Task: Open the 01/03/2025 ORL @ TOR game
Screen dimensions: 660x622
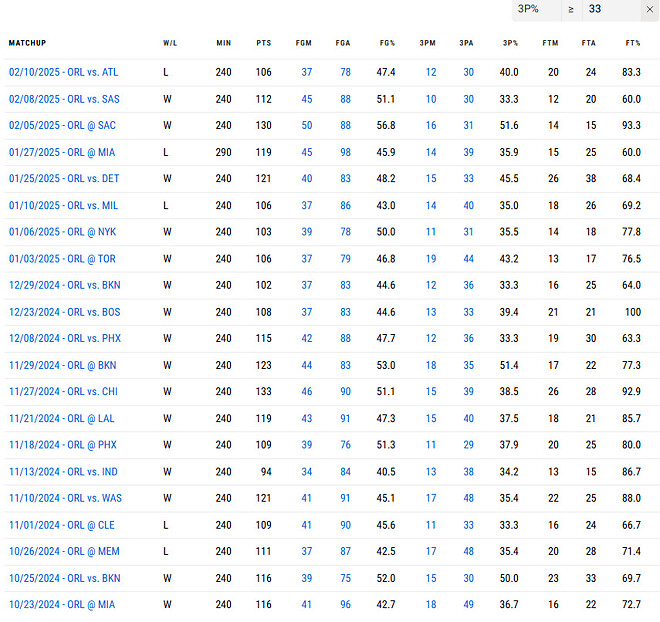Action: (62, 259)
